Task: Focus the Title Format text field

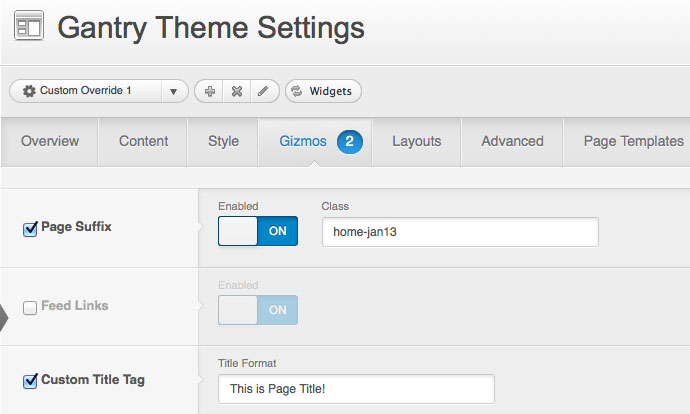Action: pos(356,389)
